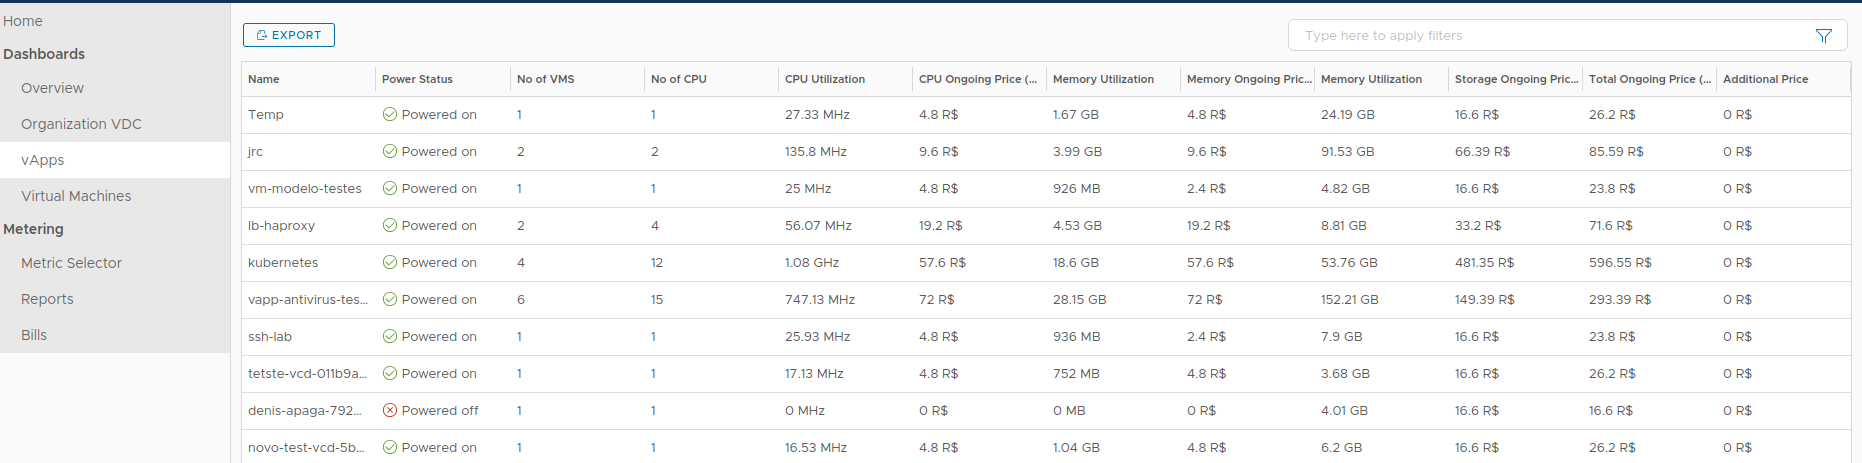The width and height of the screenshot is (1862, 463).
Task: Click the Powered on icon for jrc row
Action: pos(390,151)
